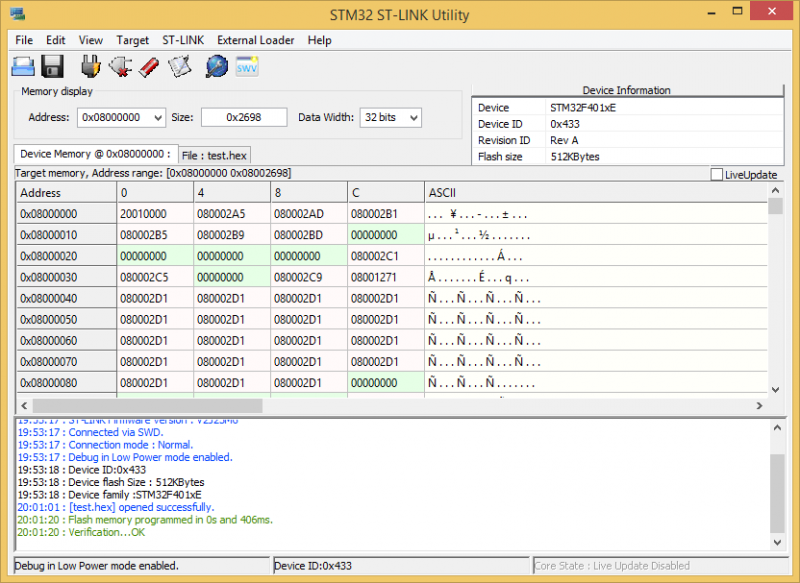Select green 00000000 cell in row 0x08000010
The width and height of the screenshot is (800, 583).
pyautogui.click(x=386, y=235)
